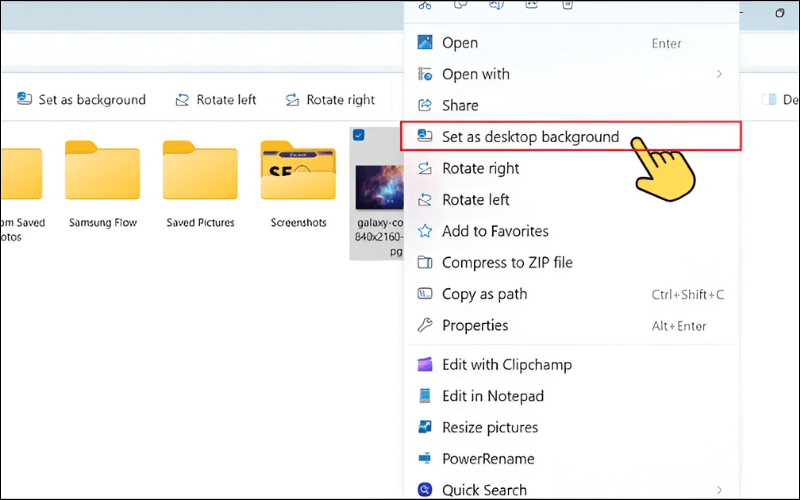
Task: Expand the Quick Search submenu
Action: pyautogui.click(x=571, y=490)
